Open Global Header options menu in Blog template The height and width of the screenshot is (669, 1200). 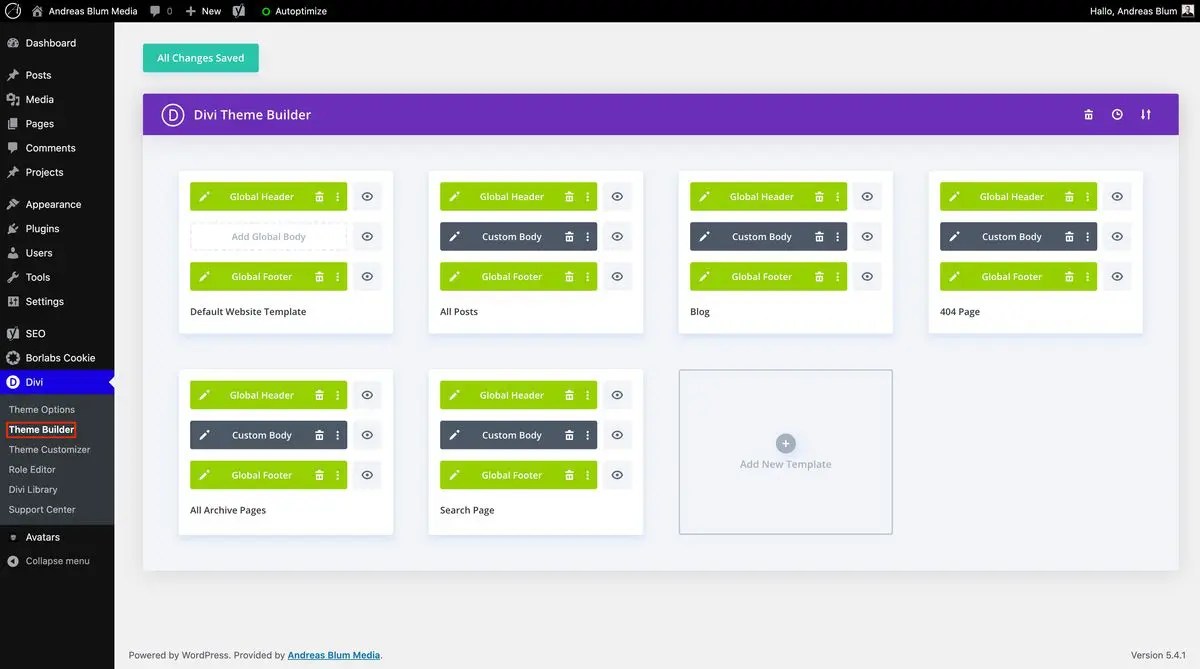click(838, 197)
